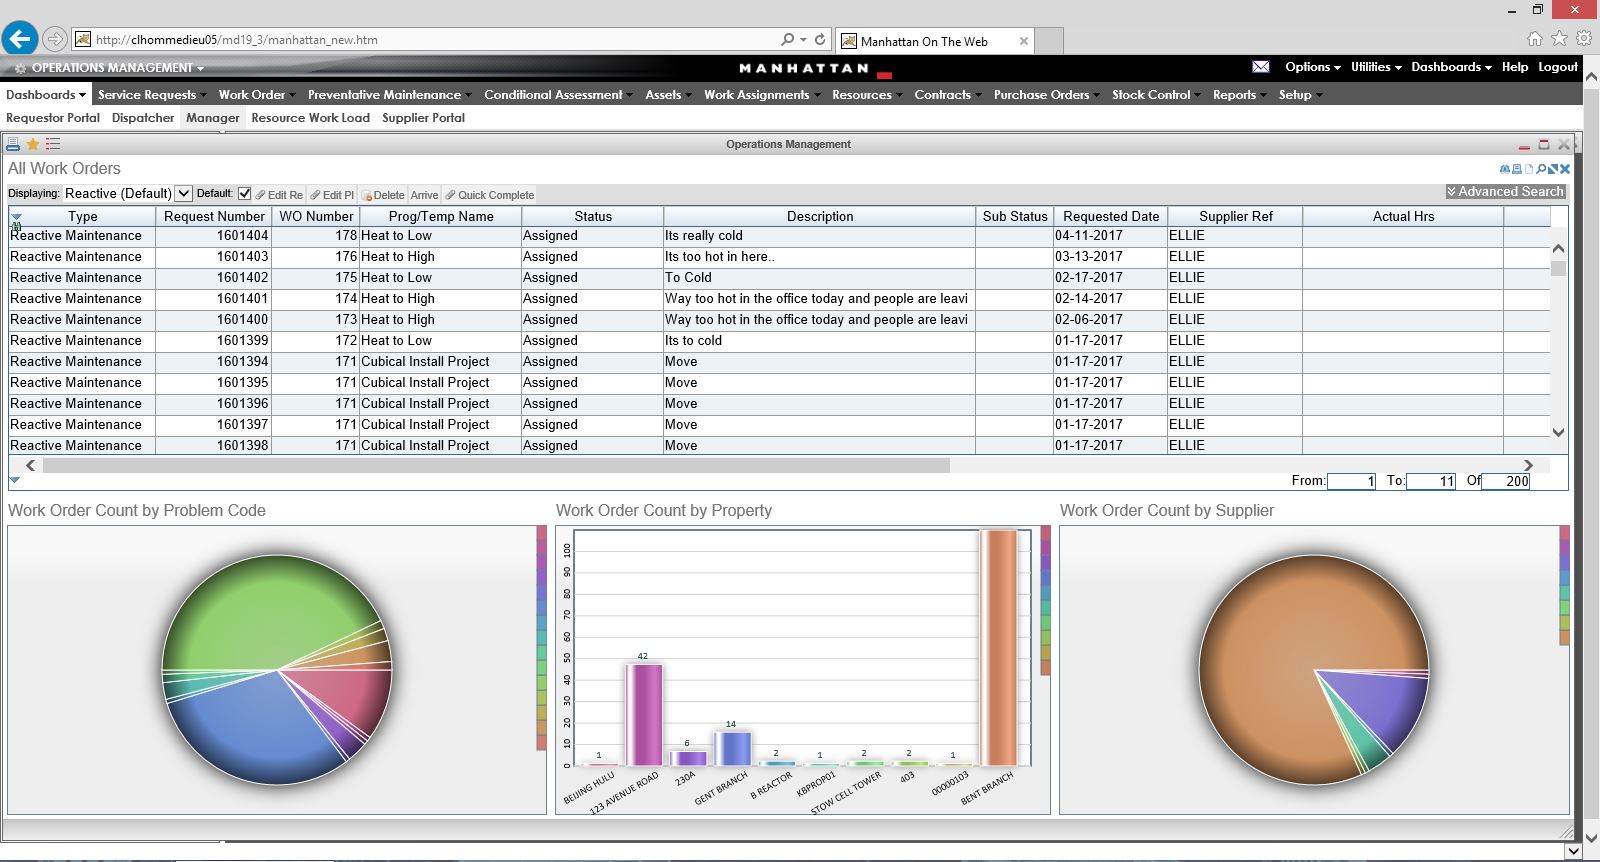Click the gold star favorites icon
The height and width of the screenshot is (862, 1600).
32,144
